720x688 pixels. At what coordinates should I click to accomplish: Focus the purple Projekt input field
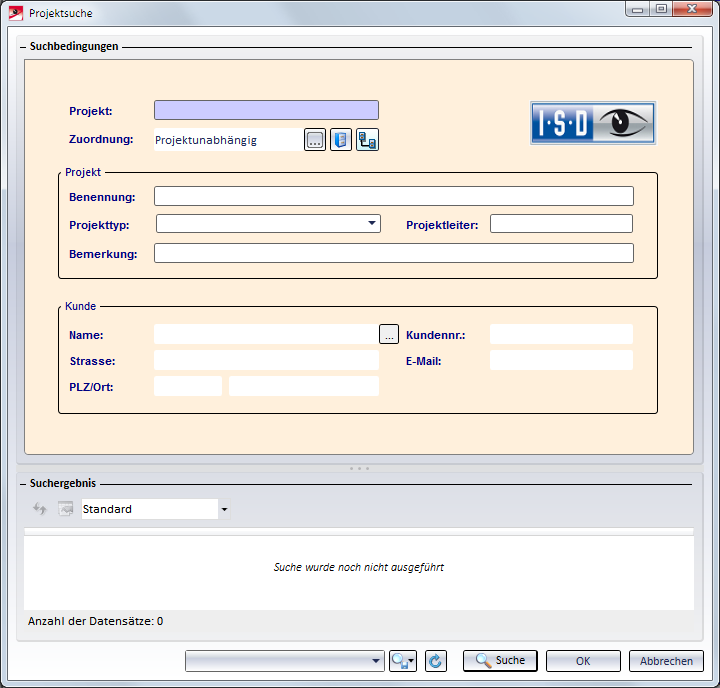click(266, 111)
